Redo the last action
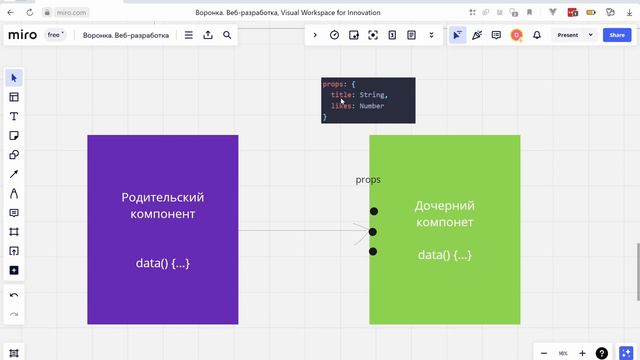Image resolution: width=640 pixels, height=360 pixels. [x=14, y=314]
